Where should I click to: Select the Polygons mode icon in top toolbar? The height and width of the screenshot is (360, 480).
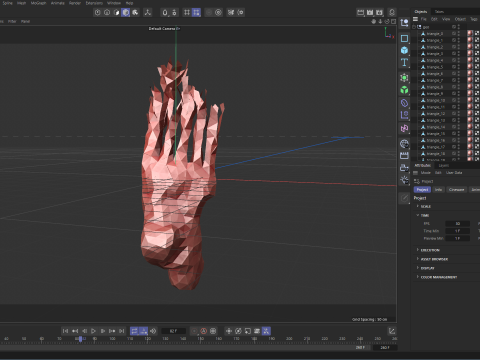(x=116, y=13)
